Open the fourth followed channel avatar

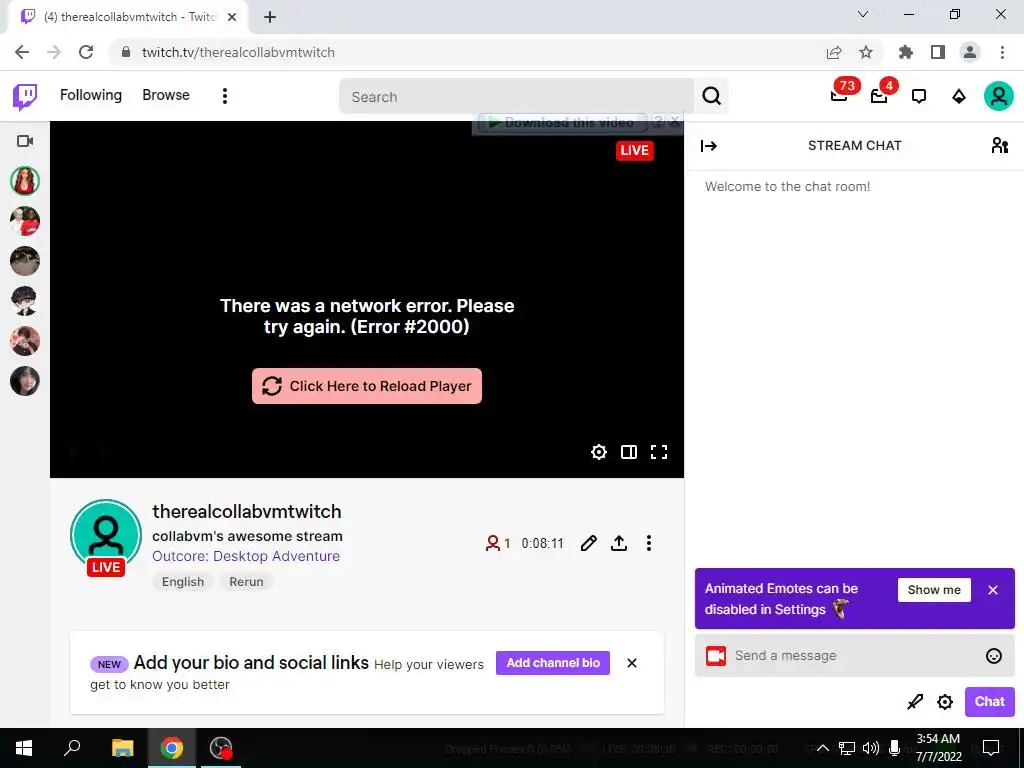coord(25,301)
